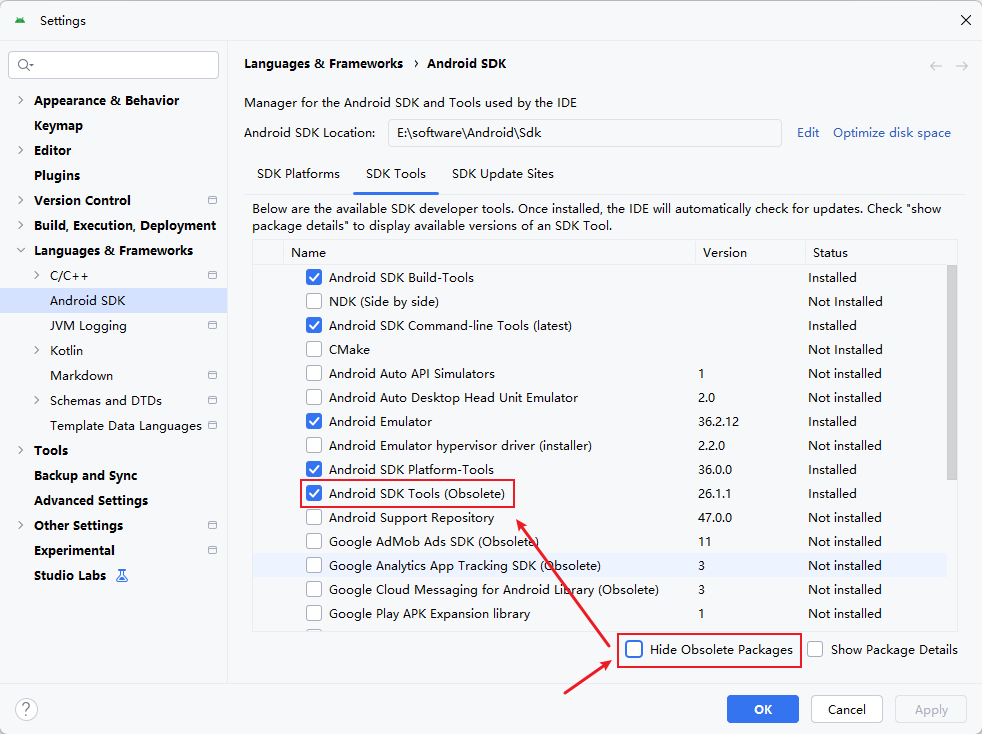Collapse the Languages & Frameworks tree node
Screen dimensions: 982x734
pos(21,251)
